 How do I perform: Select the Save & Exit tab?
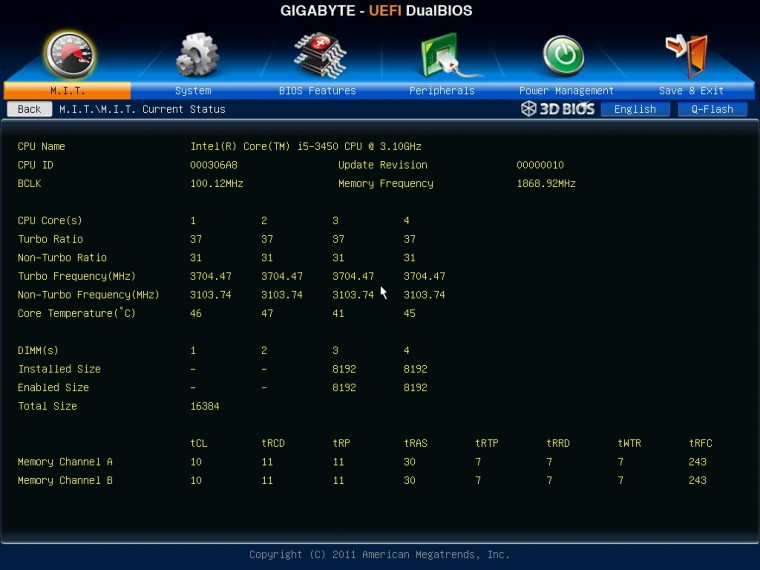[691, 91]
